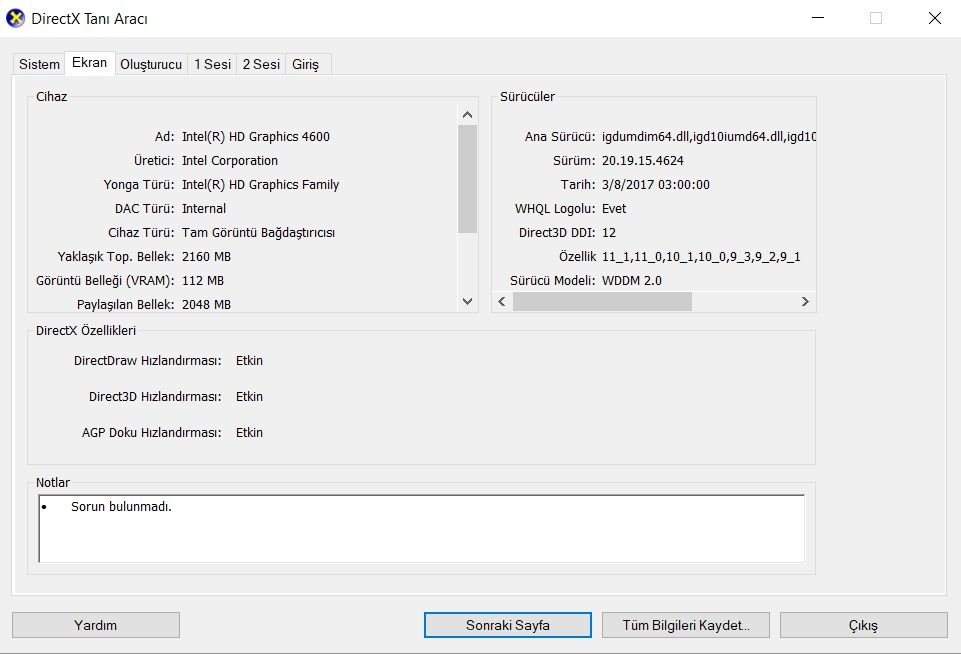Click the Yaklaşık Top. Bellek label

point(116,257)
